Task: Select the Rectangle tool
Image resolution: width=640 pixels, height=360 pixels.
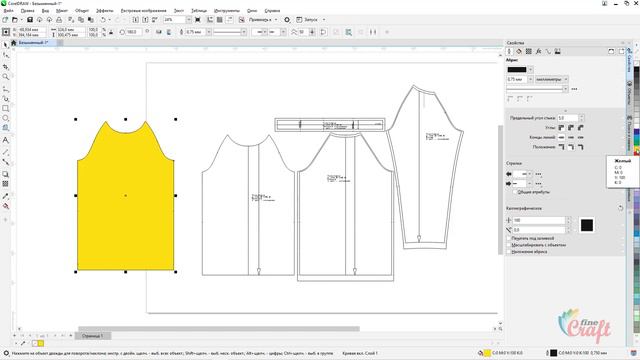Action: point(6,109)
